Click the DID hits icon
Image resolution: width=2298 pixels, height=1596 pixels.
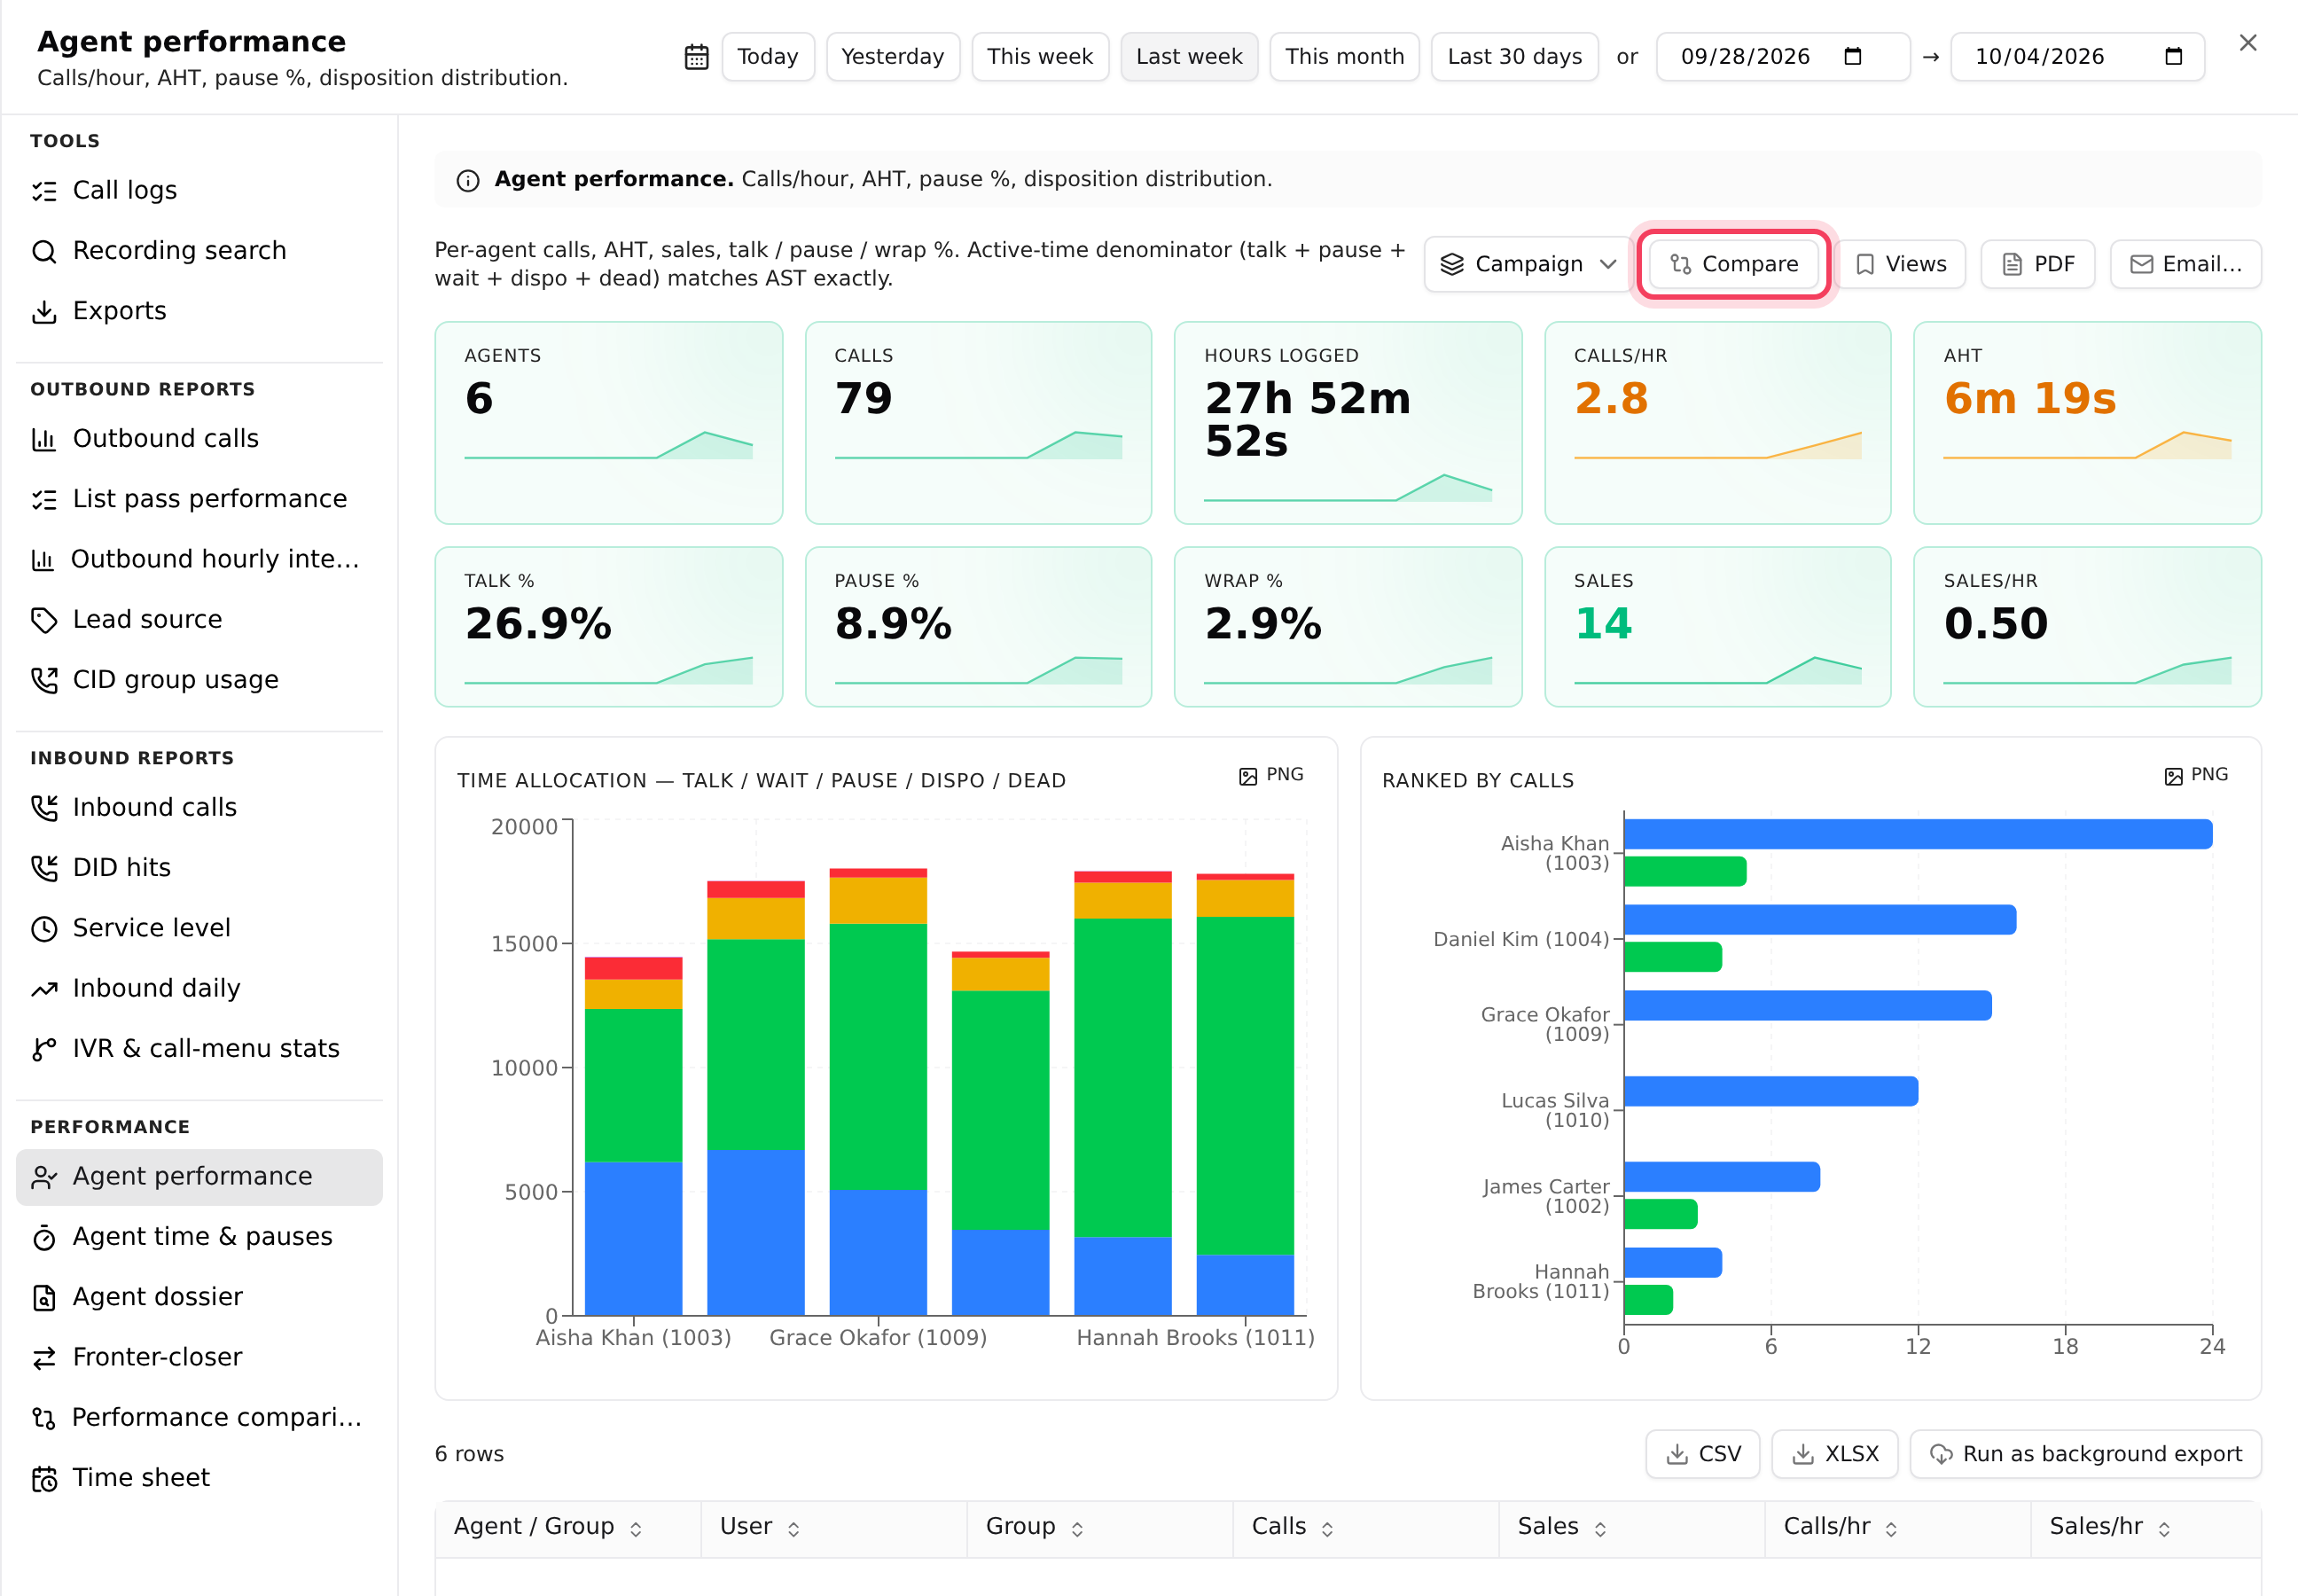[x=44, y=868]
